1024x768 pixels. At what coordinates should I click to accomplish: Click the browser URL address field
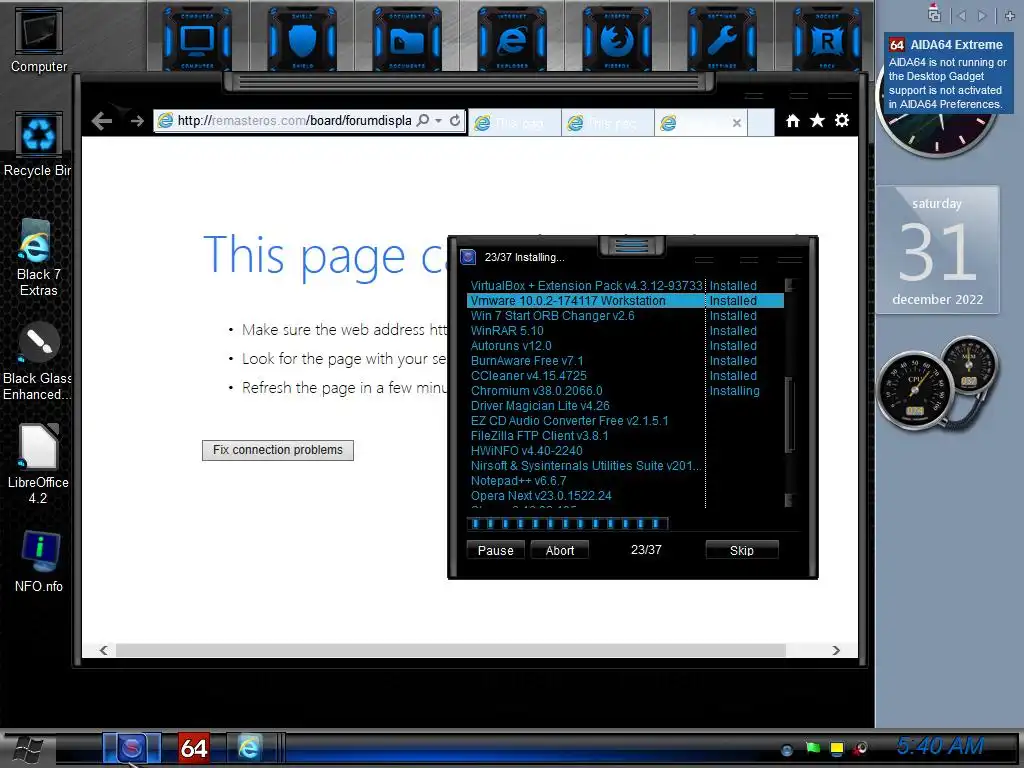(295, 121)
